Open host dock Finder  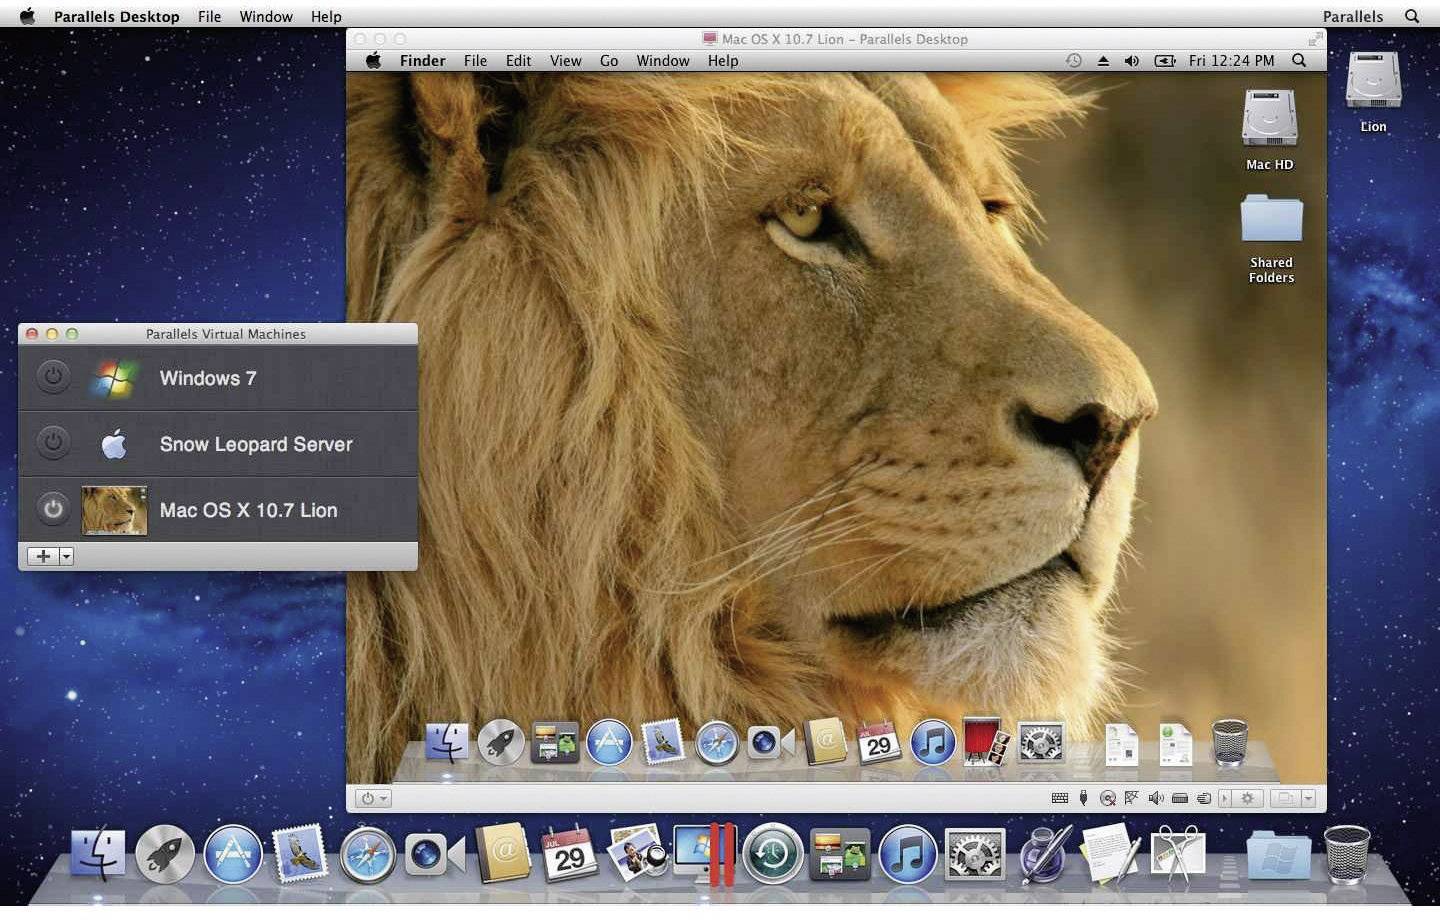(98, 855)
